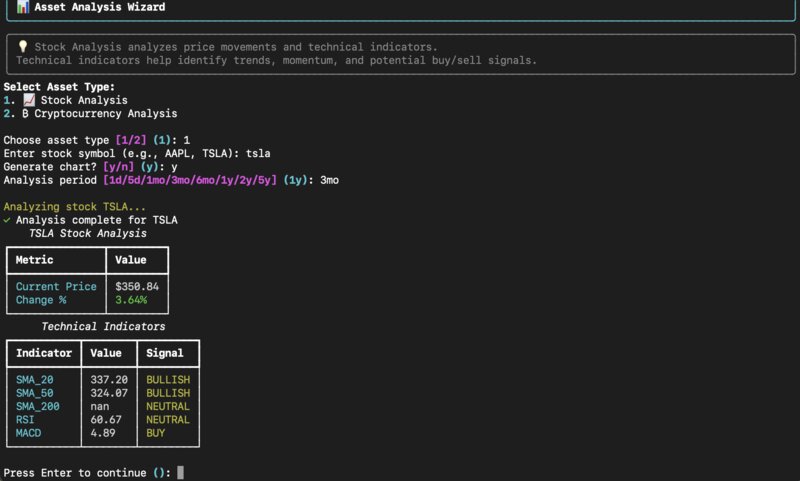Image resolution: width=800 pixels, height=481 pixels.
Task: Click the 3.64% change value
Action: click(x=131, y=299)
